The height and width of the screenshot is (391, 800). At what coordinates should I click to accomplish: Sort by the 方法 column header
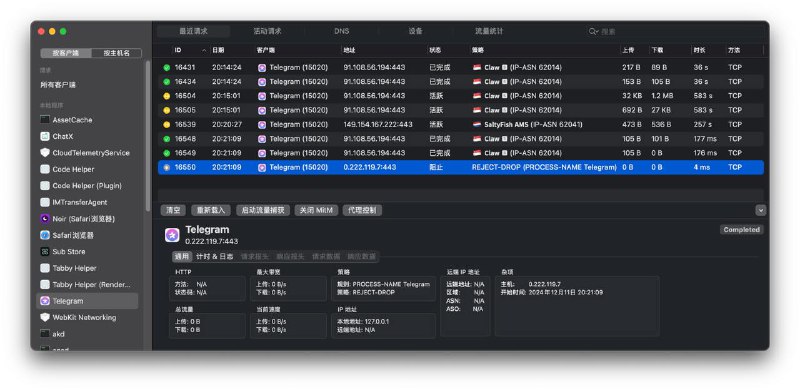coord(734,51)
